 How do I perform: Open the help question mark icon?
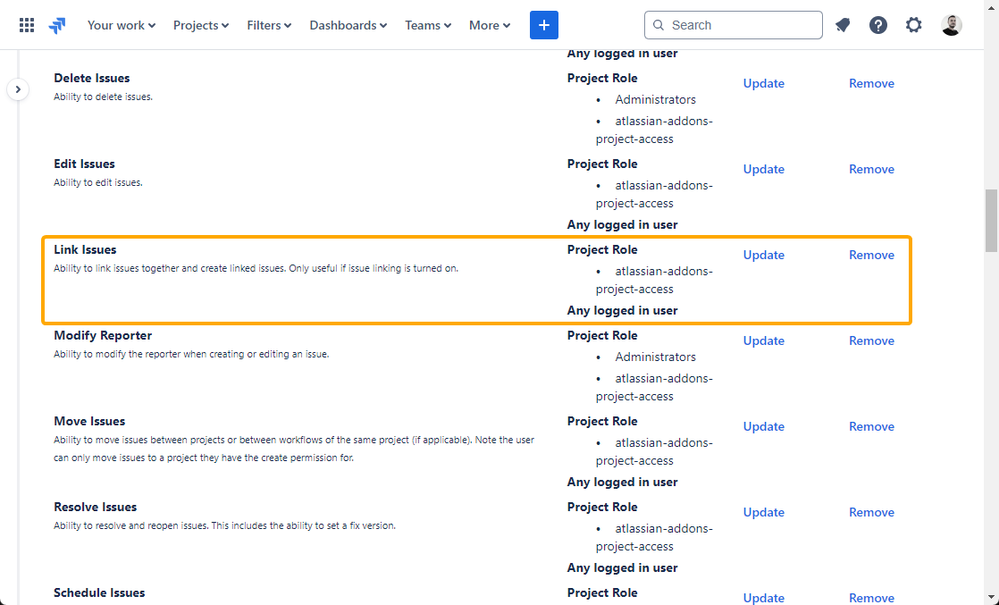tap(878, 25)
